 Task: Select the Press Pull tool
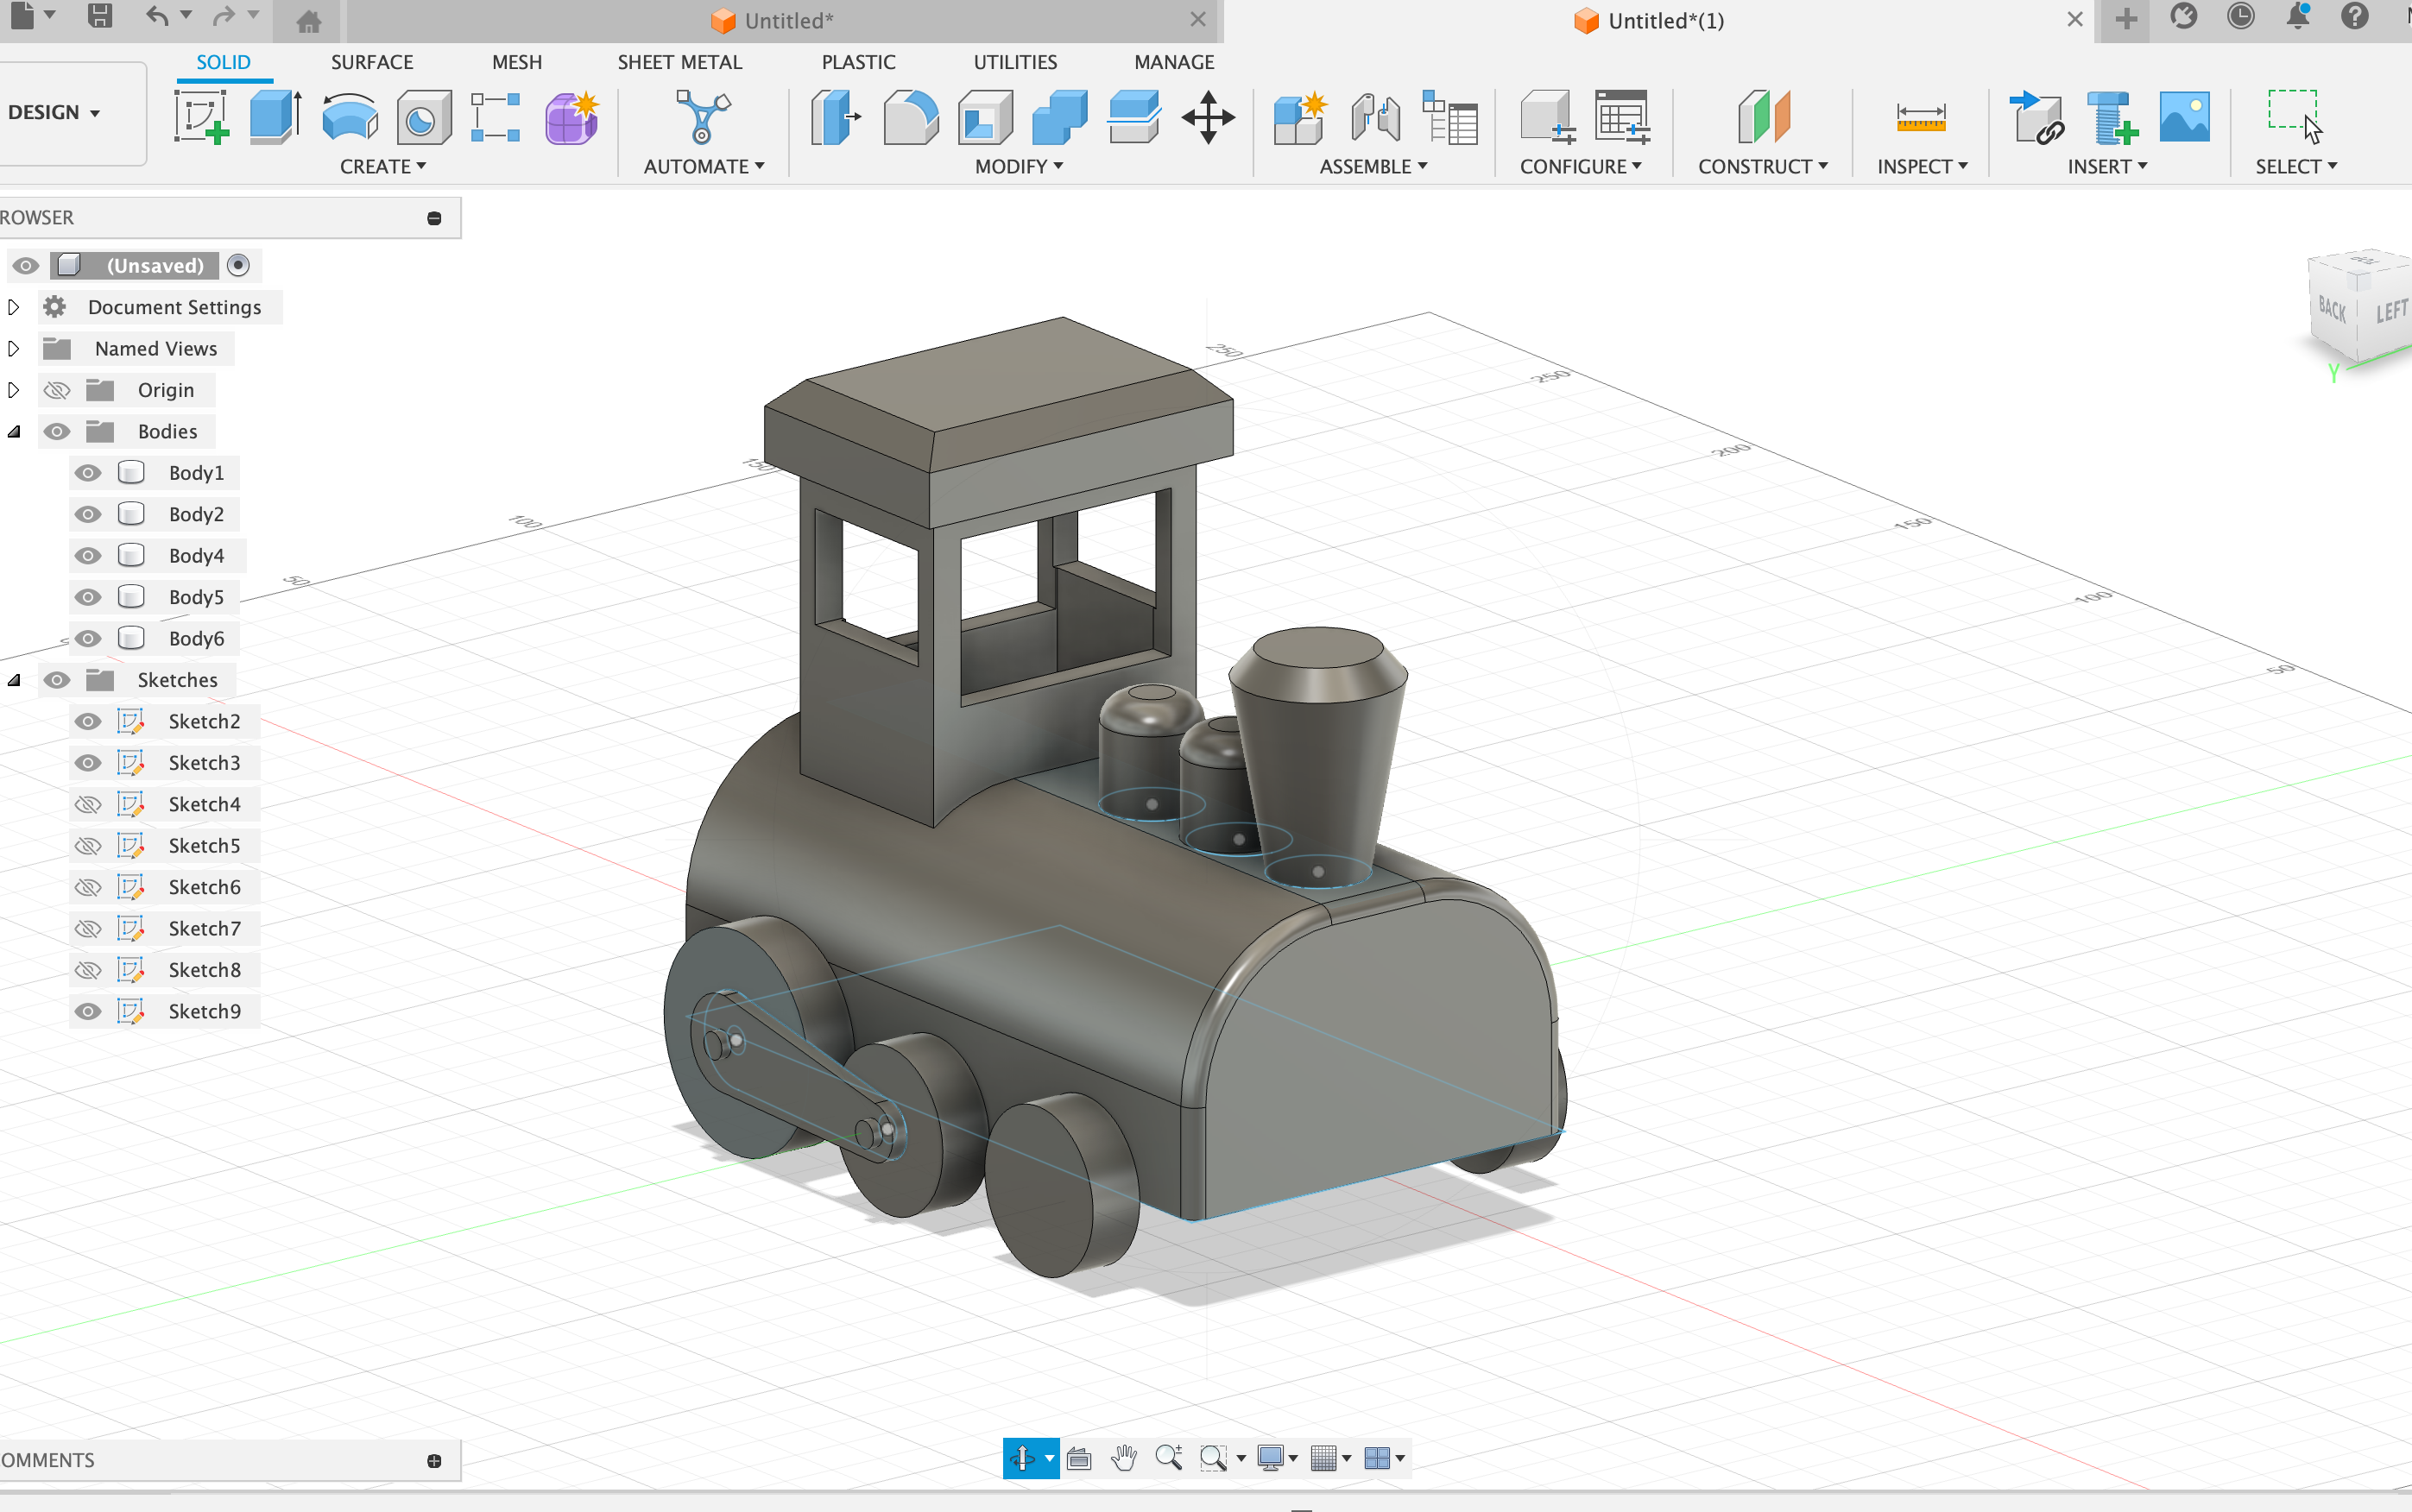[835, 117]
